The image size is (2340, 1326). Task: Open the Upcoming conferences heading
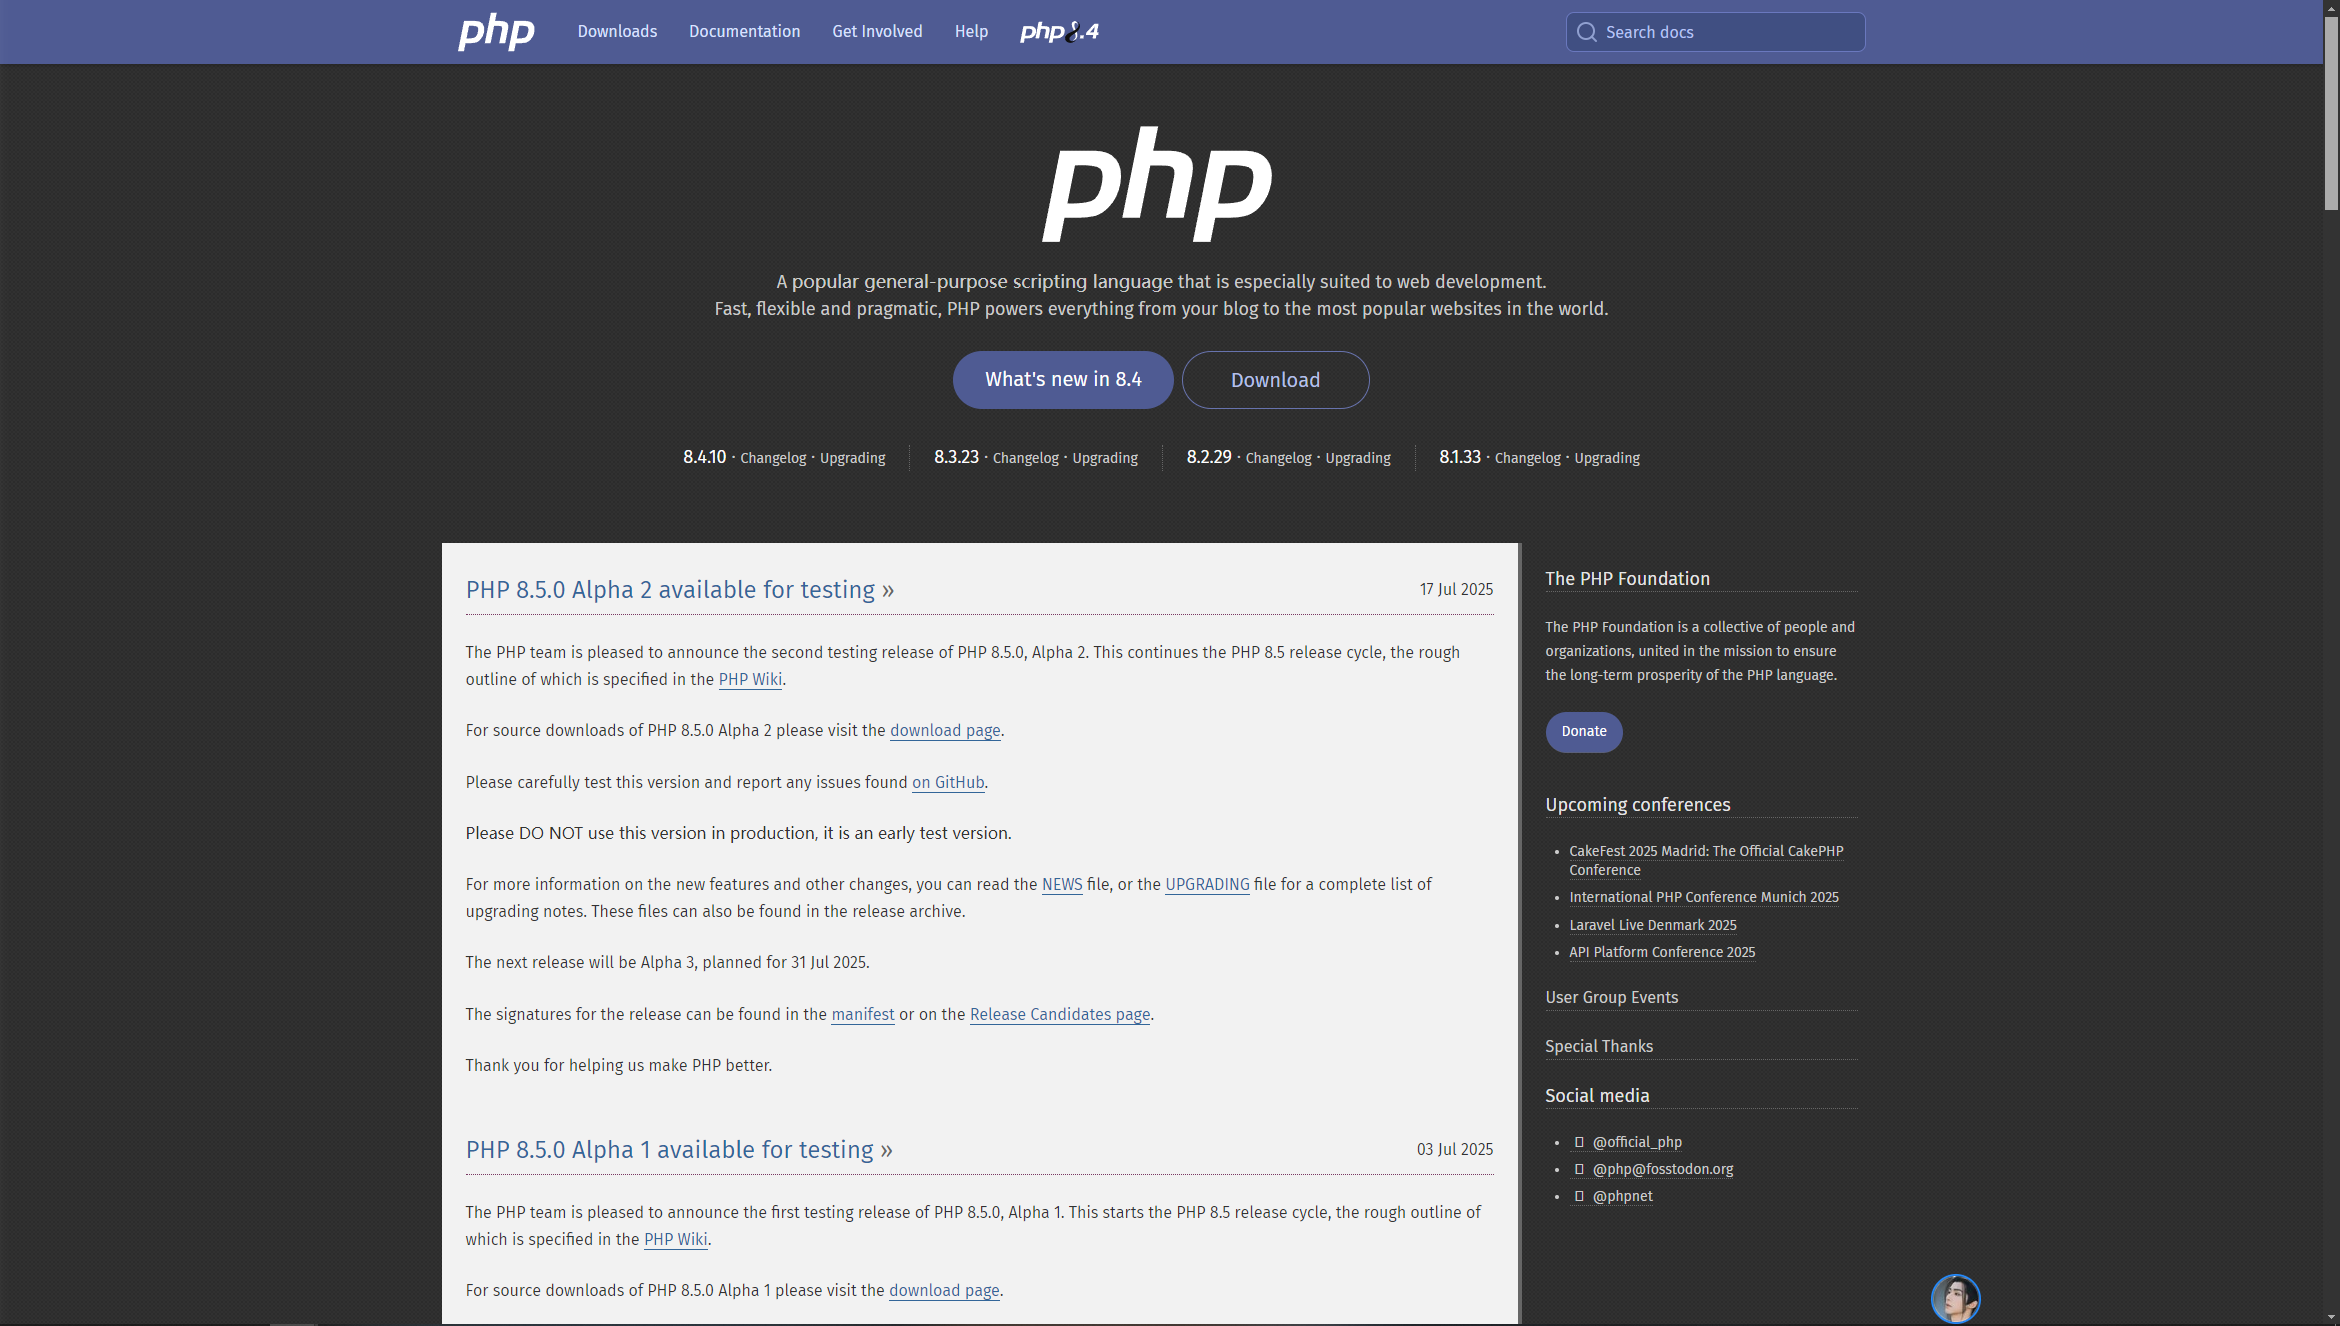click(1637, 805)
